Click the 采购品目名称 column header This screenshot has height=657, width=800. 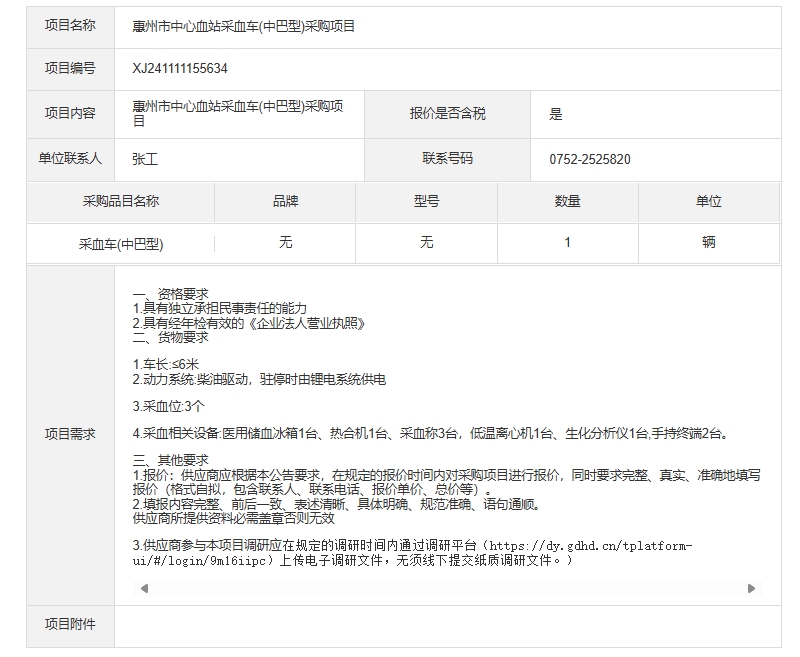[120, 201]
